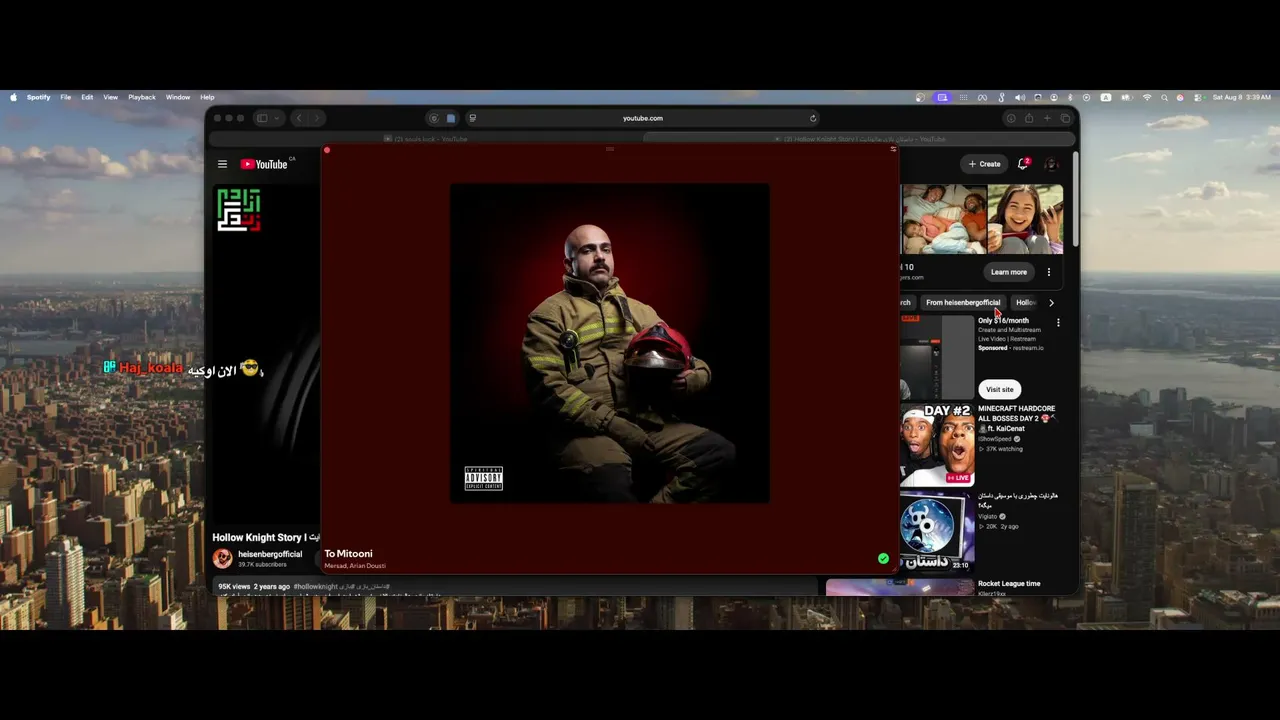Screen dimensions: 1280x720
Task: Go to the YouTube home logo
Action: coord(264,164)
